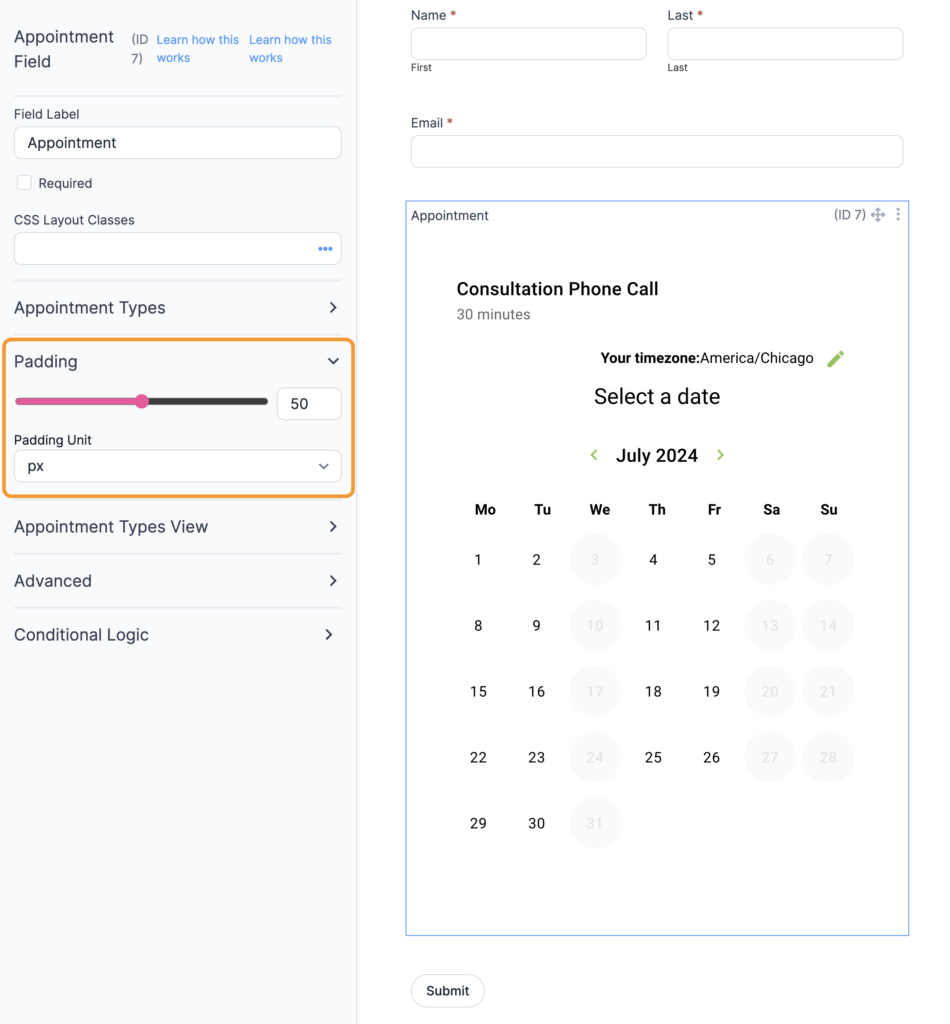Click the Select a date heading
This screenshot has width=950, height=1024.
point(657,396)
